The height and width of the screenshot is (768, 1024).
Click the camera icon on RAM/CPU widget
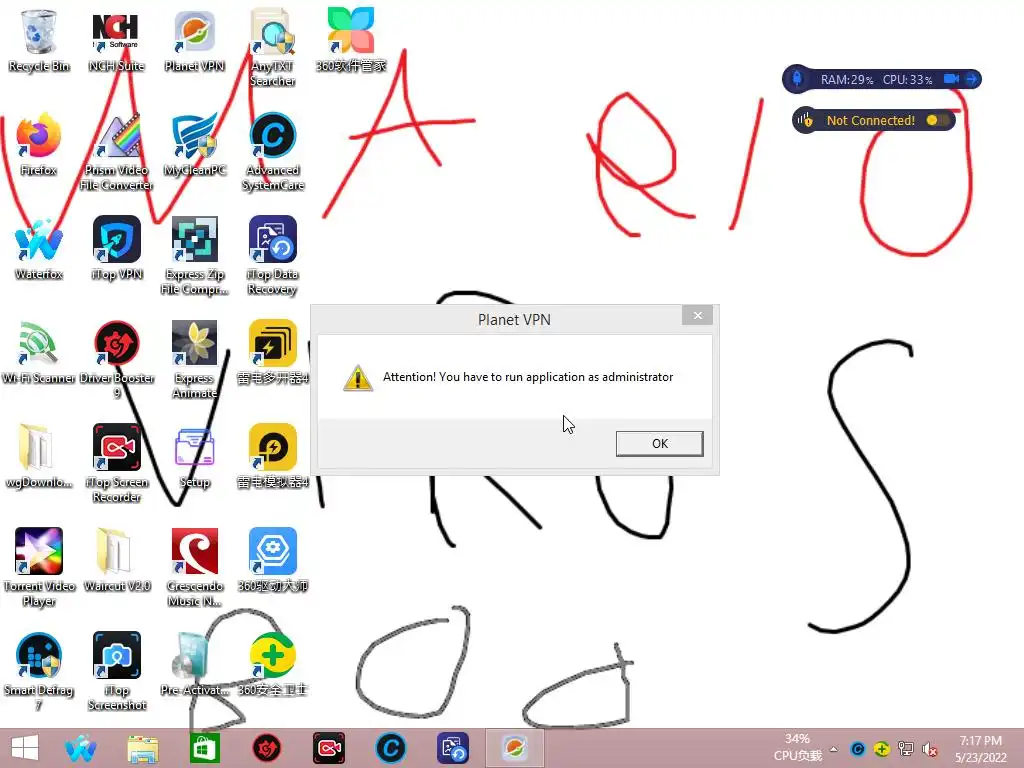pyautogui.click(x=951, y=79)
